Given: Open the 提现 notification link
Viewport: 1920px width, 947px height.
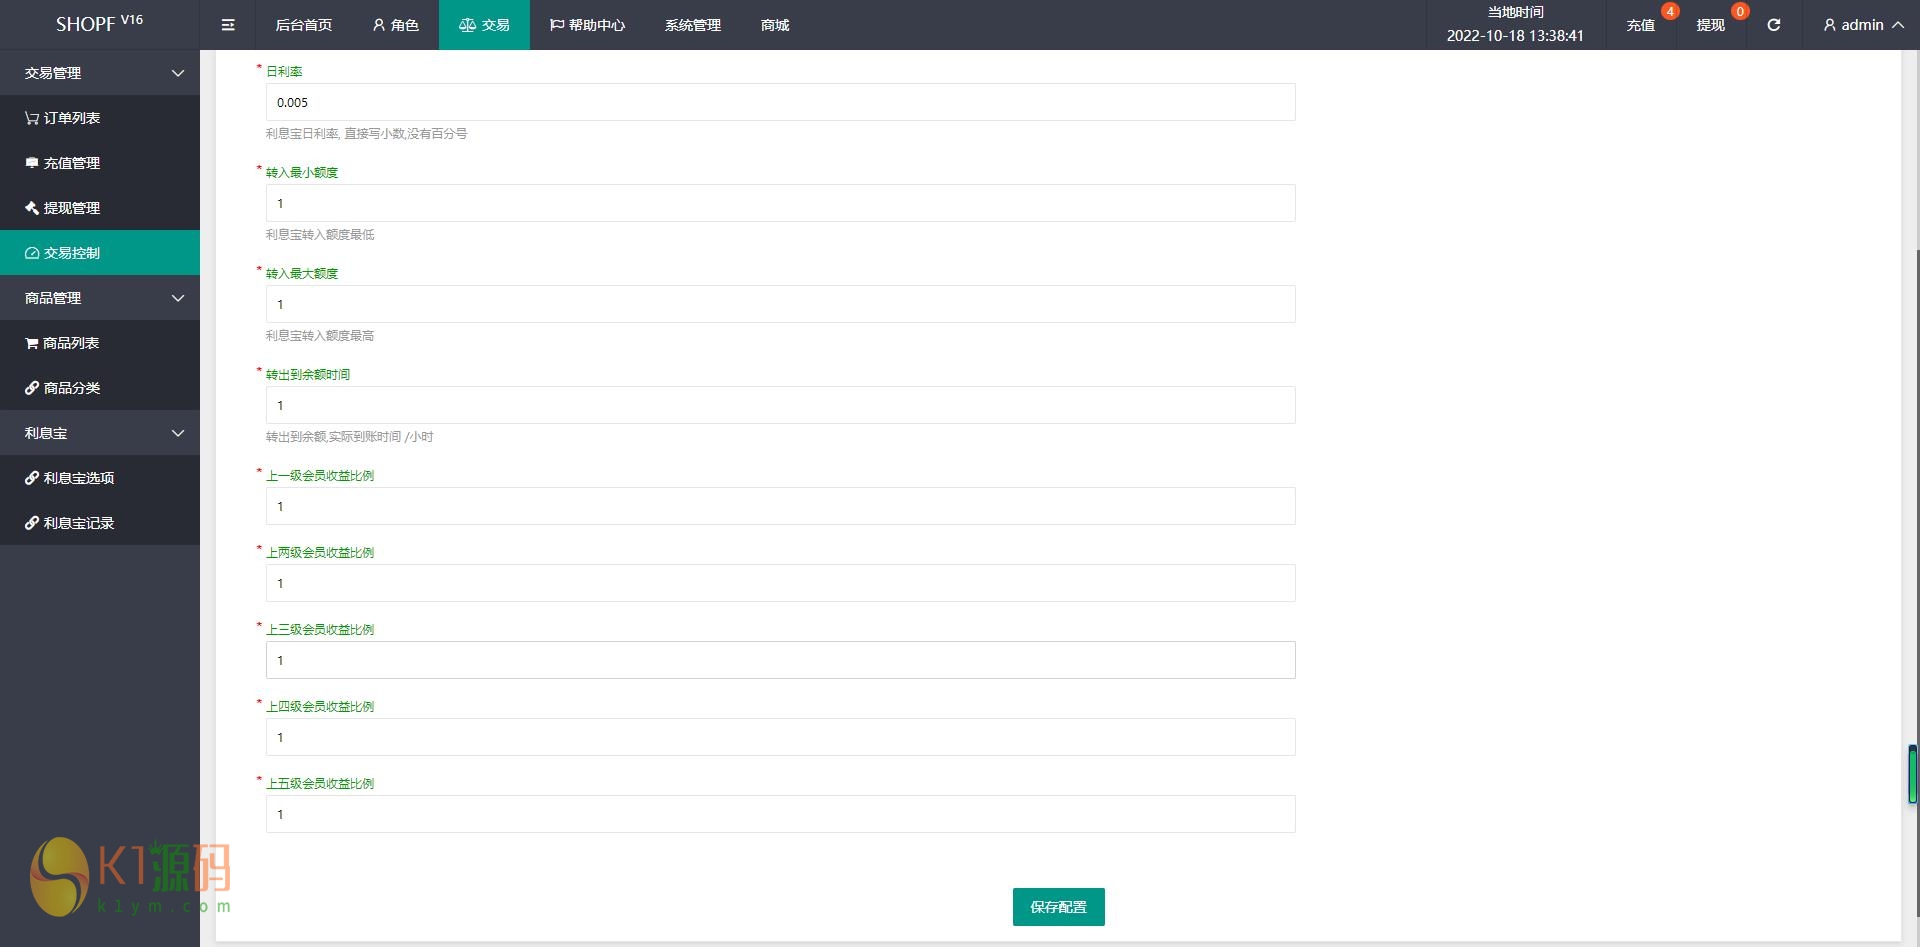Looking at the screenshot, I should click(x=1710, y=25).
